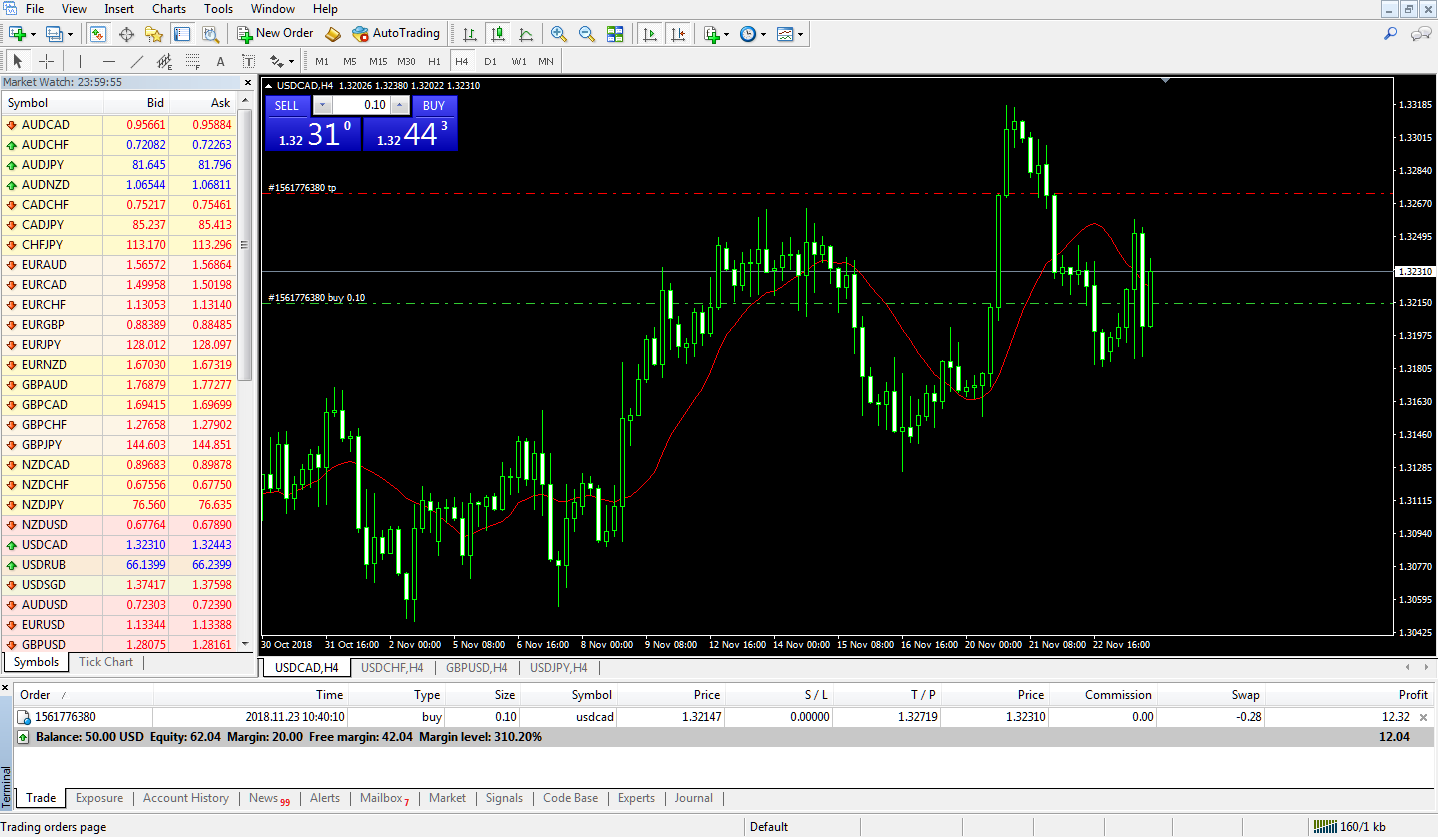This screenshot has height=837, width=1444.
Task: Select the Text label tool
Action: 221,61
